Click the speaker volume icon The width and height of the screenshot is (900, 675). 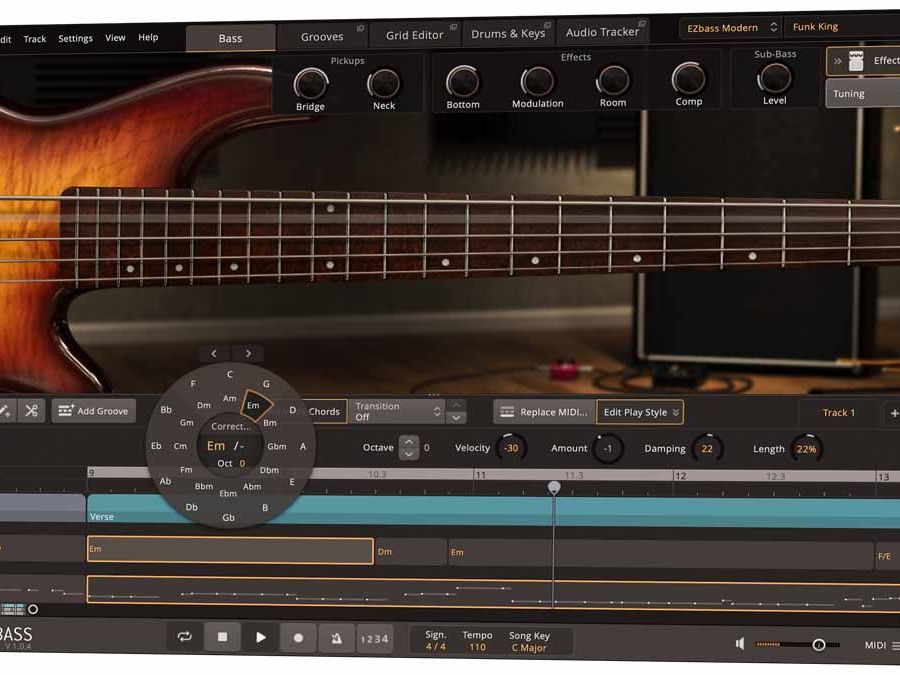coord(740,643)
